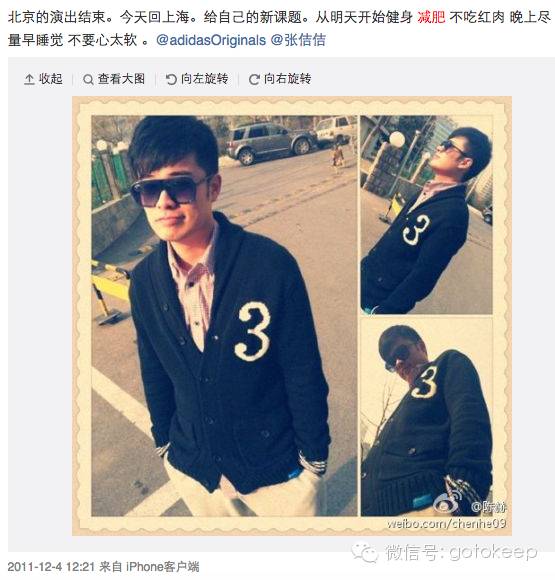Image resolution: width=555 pixels, height=580 pixels.
Task: Click the red 减肥 keyword
Action: tap(431, 17)
